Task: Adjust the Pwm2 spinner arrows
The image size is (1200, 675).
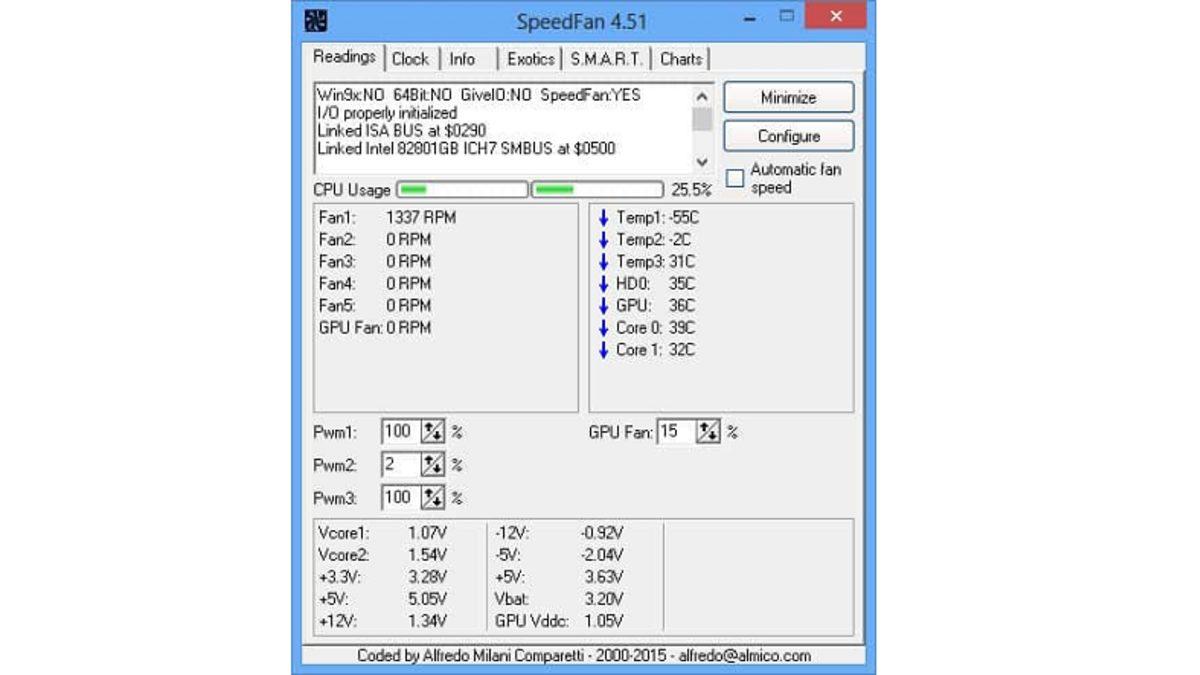Action: point(432,465)
